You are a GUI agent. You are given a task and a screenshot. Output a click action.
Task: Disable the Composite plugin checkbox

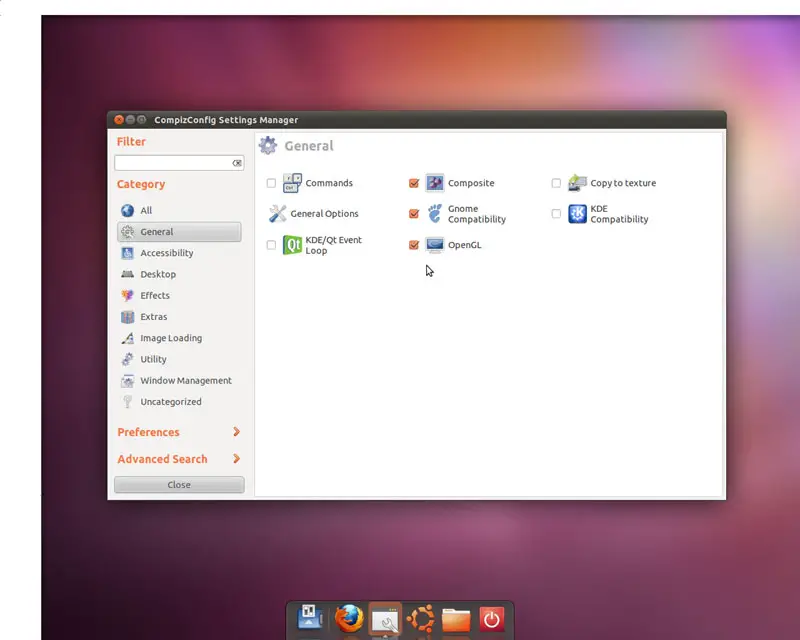click(x=414, y=183)
